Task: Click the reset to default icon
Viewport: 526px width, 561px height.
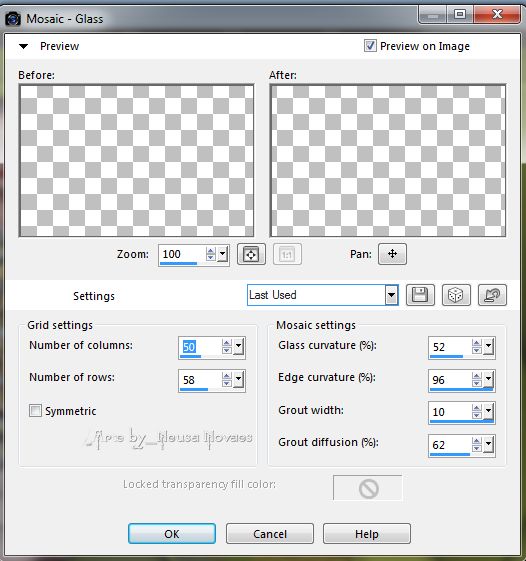Action: [x=492, y=295]
